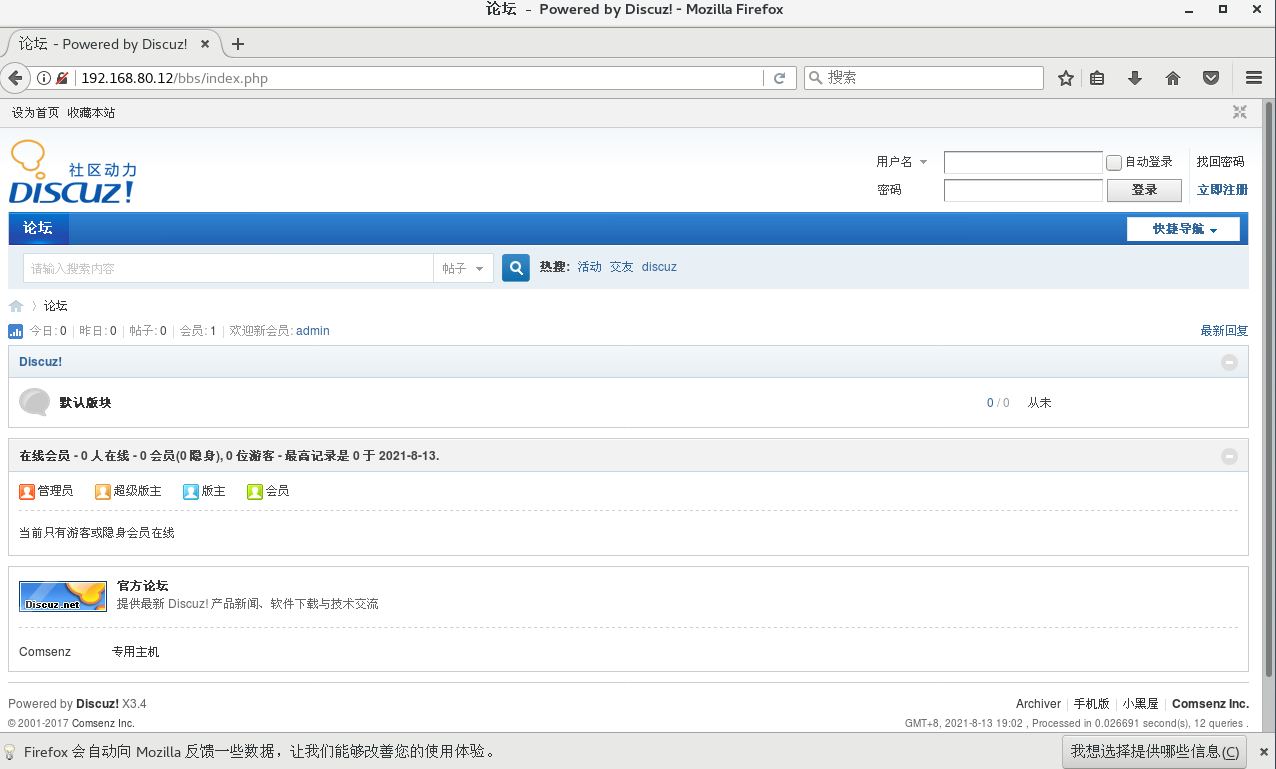
Task: Open the Comsenz friend link
Action: pos(45,652)
